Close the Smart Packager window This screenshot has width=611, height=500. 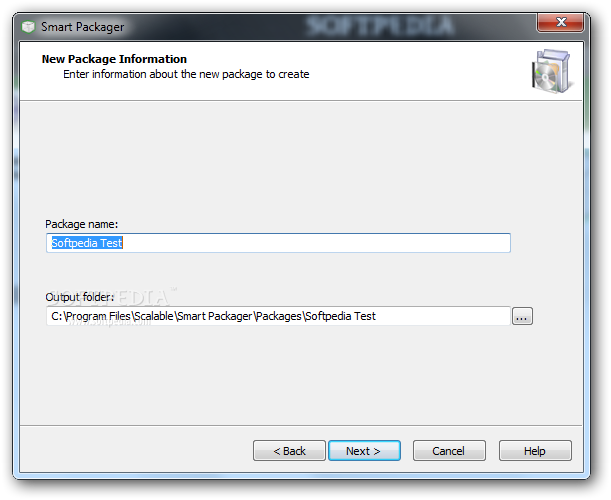pyautogui.click(x=560, y=22)
